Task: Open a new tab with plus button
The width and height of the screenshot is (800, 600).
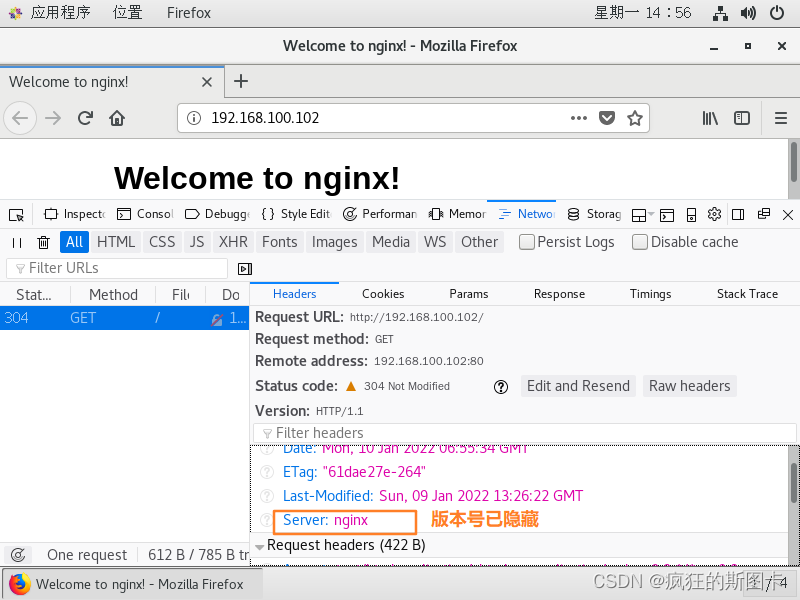Action: click(x=241, y=81)
